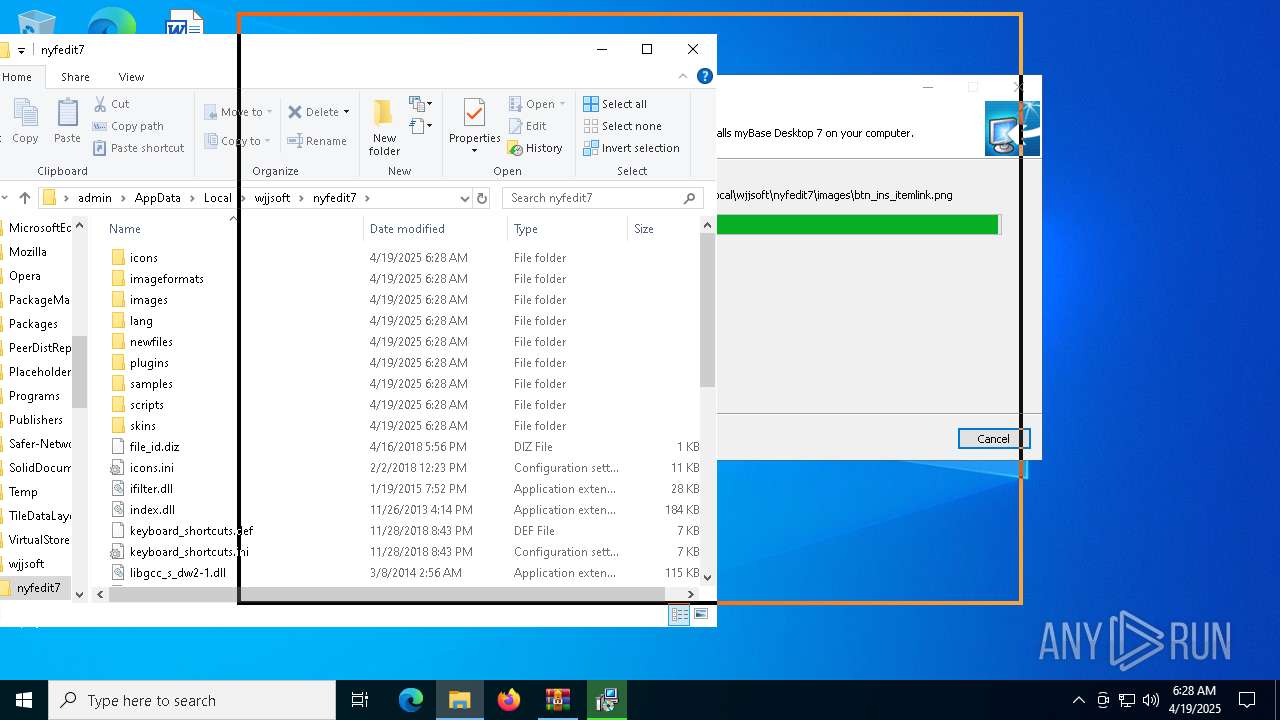Image resolution: width=1280 pixels, height=720 pixels.
Task: Select Mozilla in navigation pane
Action: (28, 252)
